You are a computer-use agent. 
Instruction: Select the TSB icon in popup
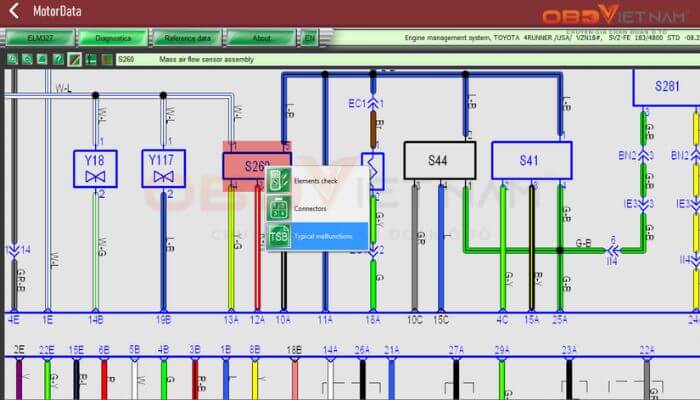click(x=279, y=236)
